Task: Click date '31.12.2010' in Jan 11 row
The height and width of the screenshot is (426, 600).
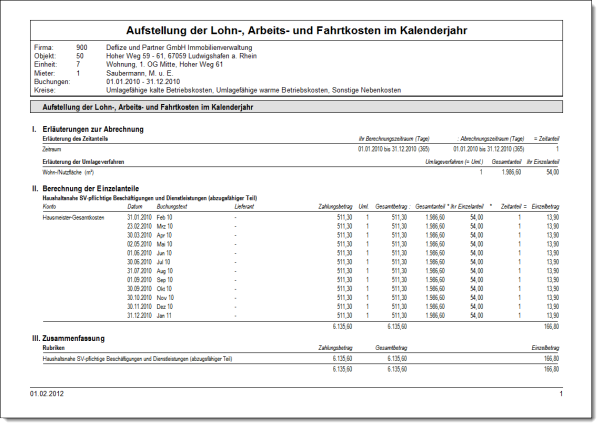Action: point(140,316)
